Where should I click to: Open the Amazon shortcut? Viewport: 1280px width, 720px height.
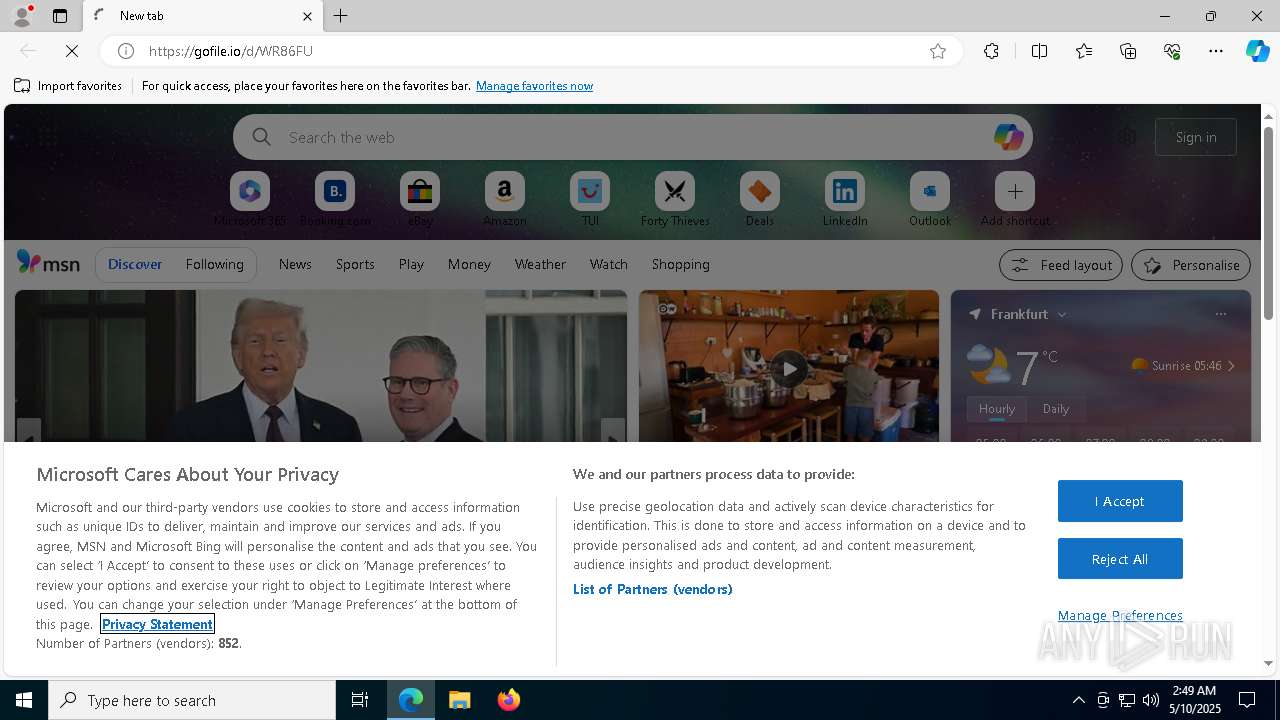point(505,199)
